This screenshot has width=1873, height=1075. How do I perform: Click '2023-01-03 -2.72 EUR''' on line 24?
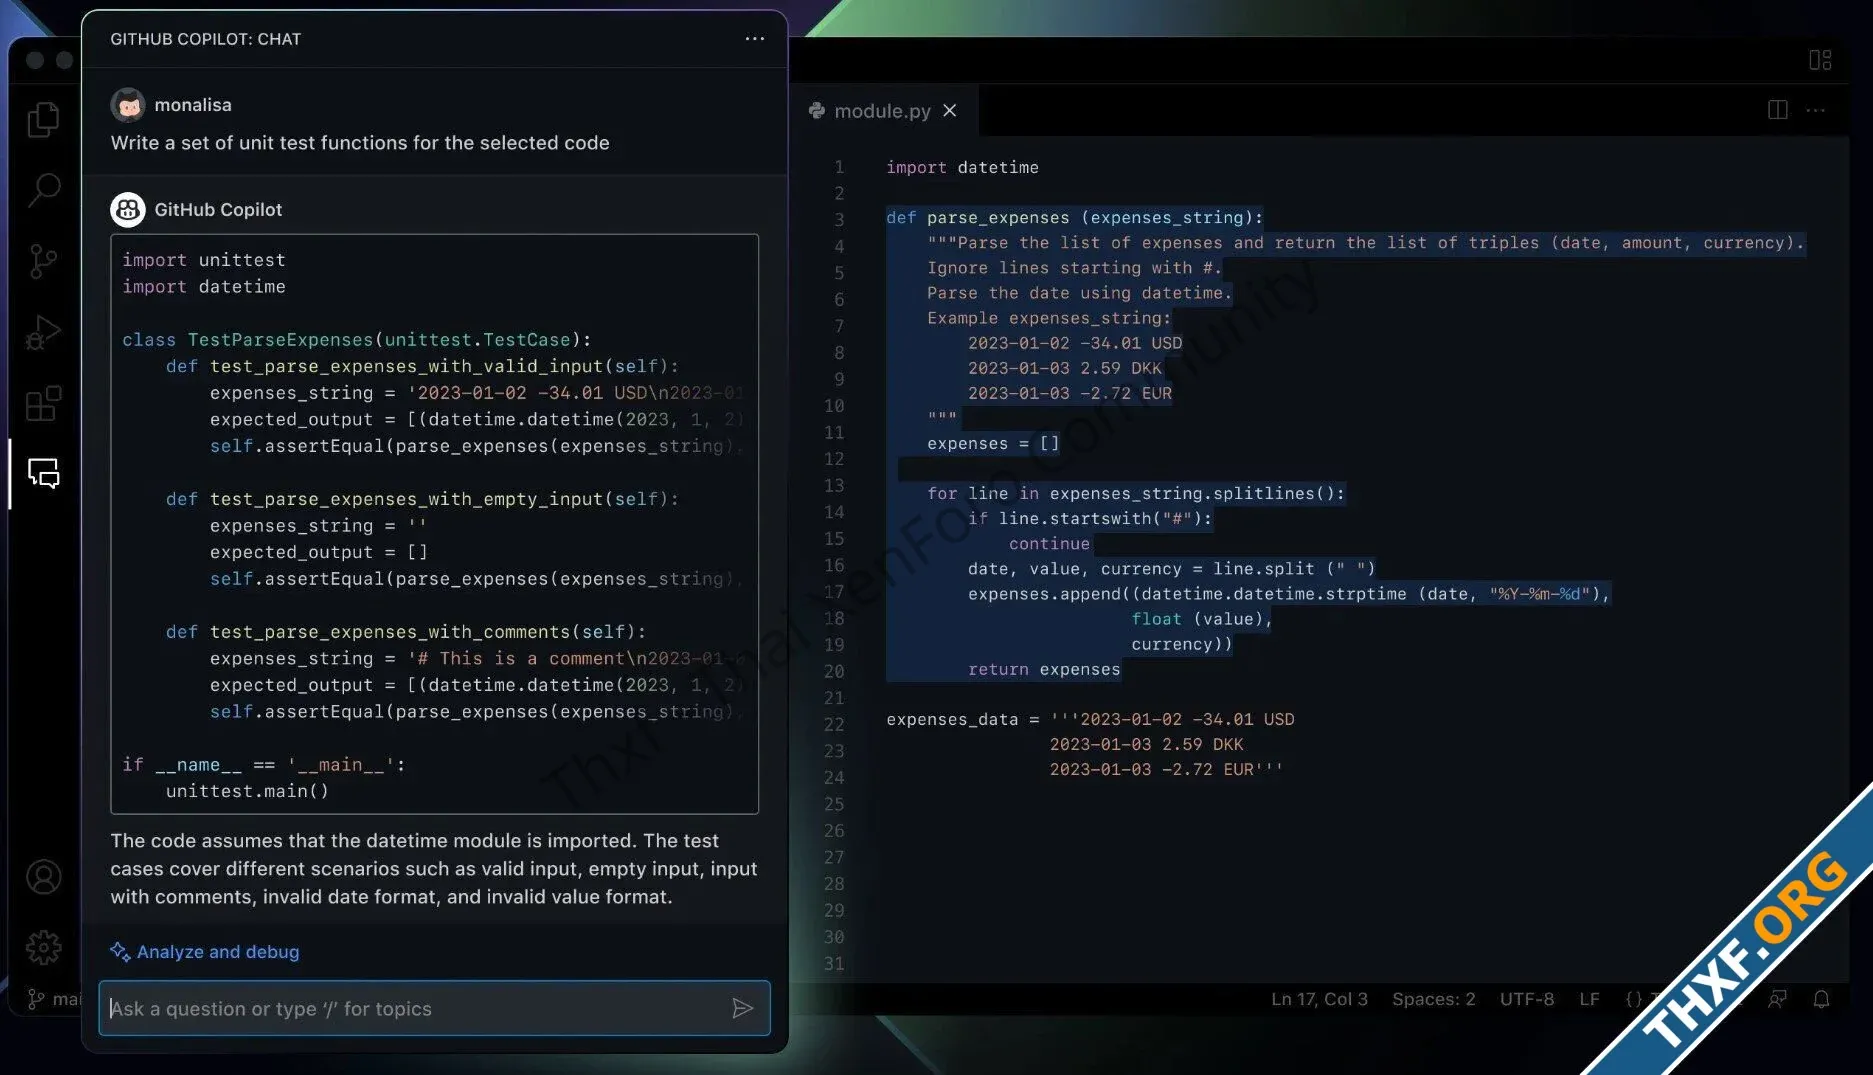pyautogui.click(x=1166, y=769)
